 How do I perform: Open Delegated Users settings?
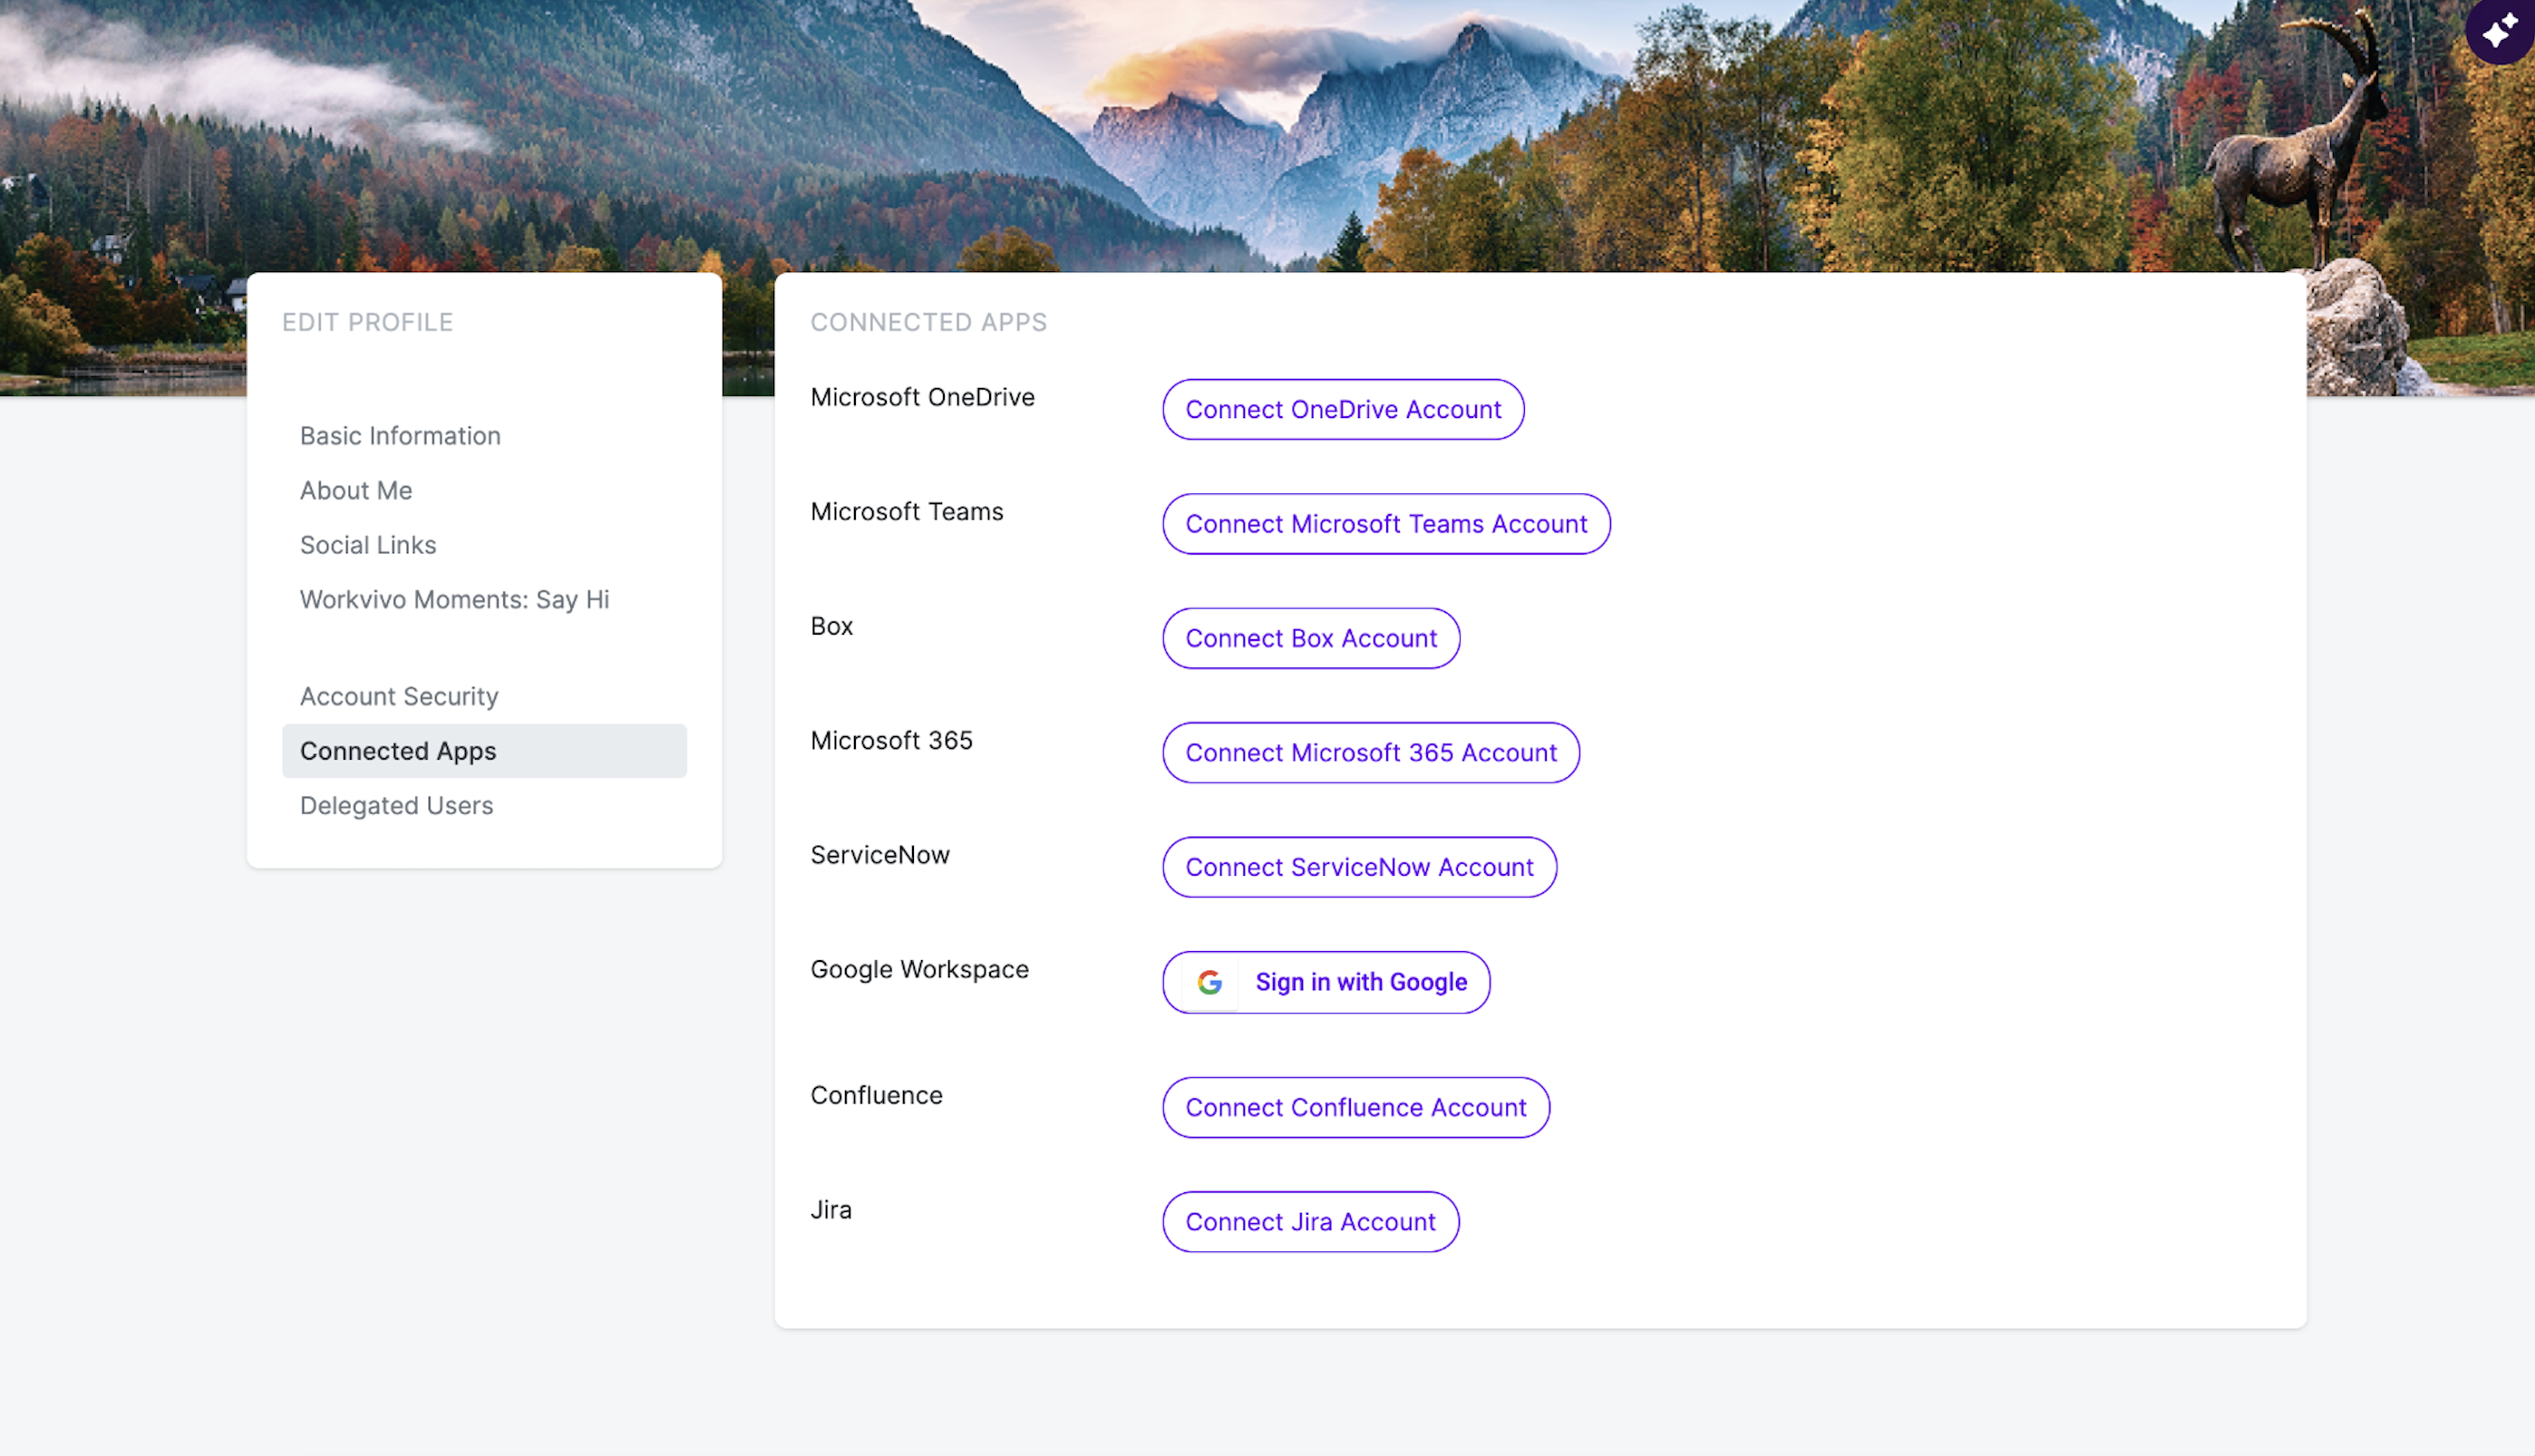(x=397, y=805)
